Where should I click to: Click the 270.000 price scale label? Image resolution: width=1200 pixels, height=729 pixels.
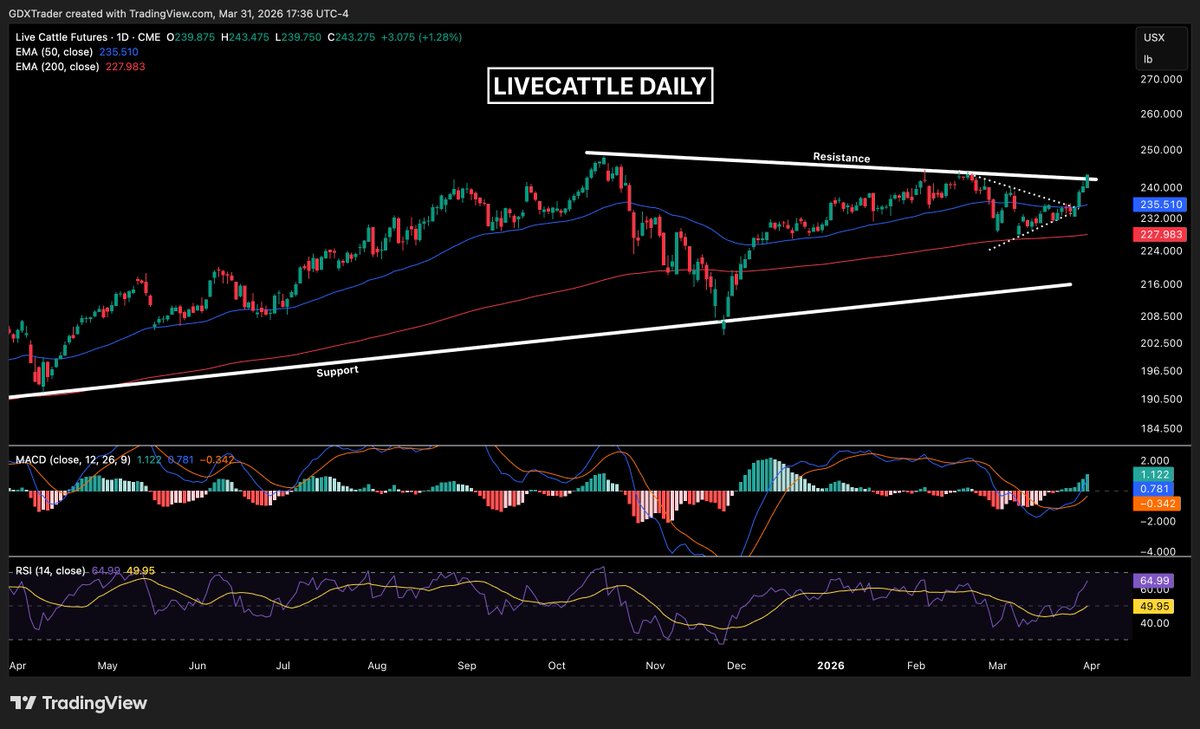(1160, 78)
